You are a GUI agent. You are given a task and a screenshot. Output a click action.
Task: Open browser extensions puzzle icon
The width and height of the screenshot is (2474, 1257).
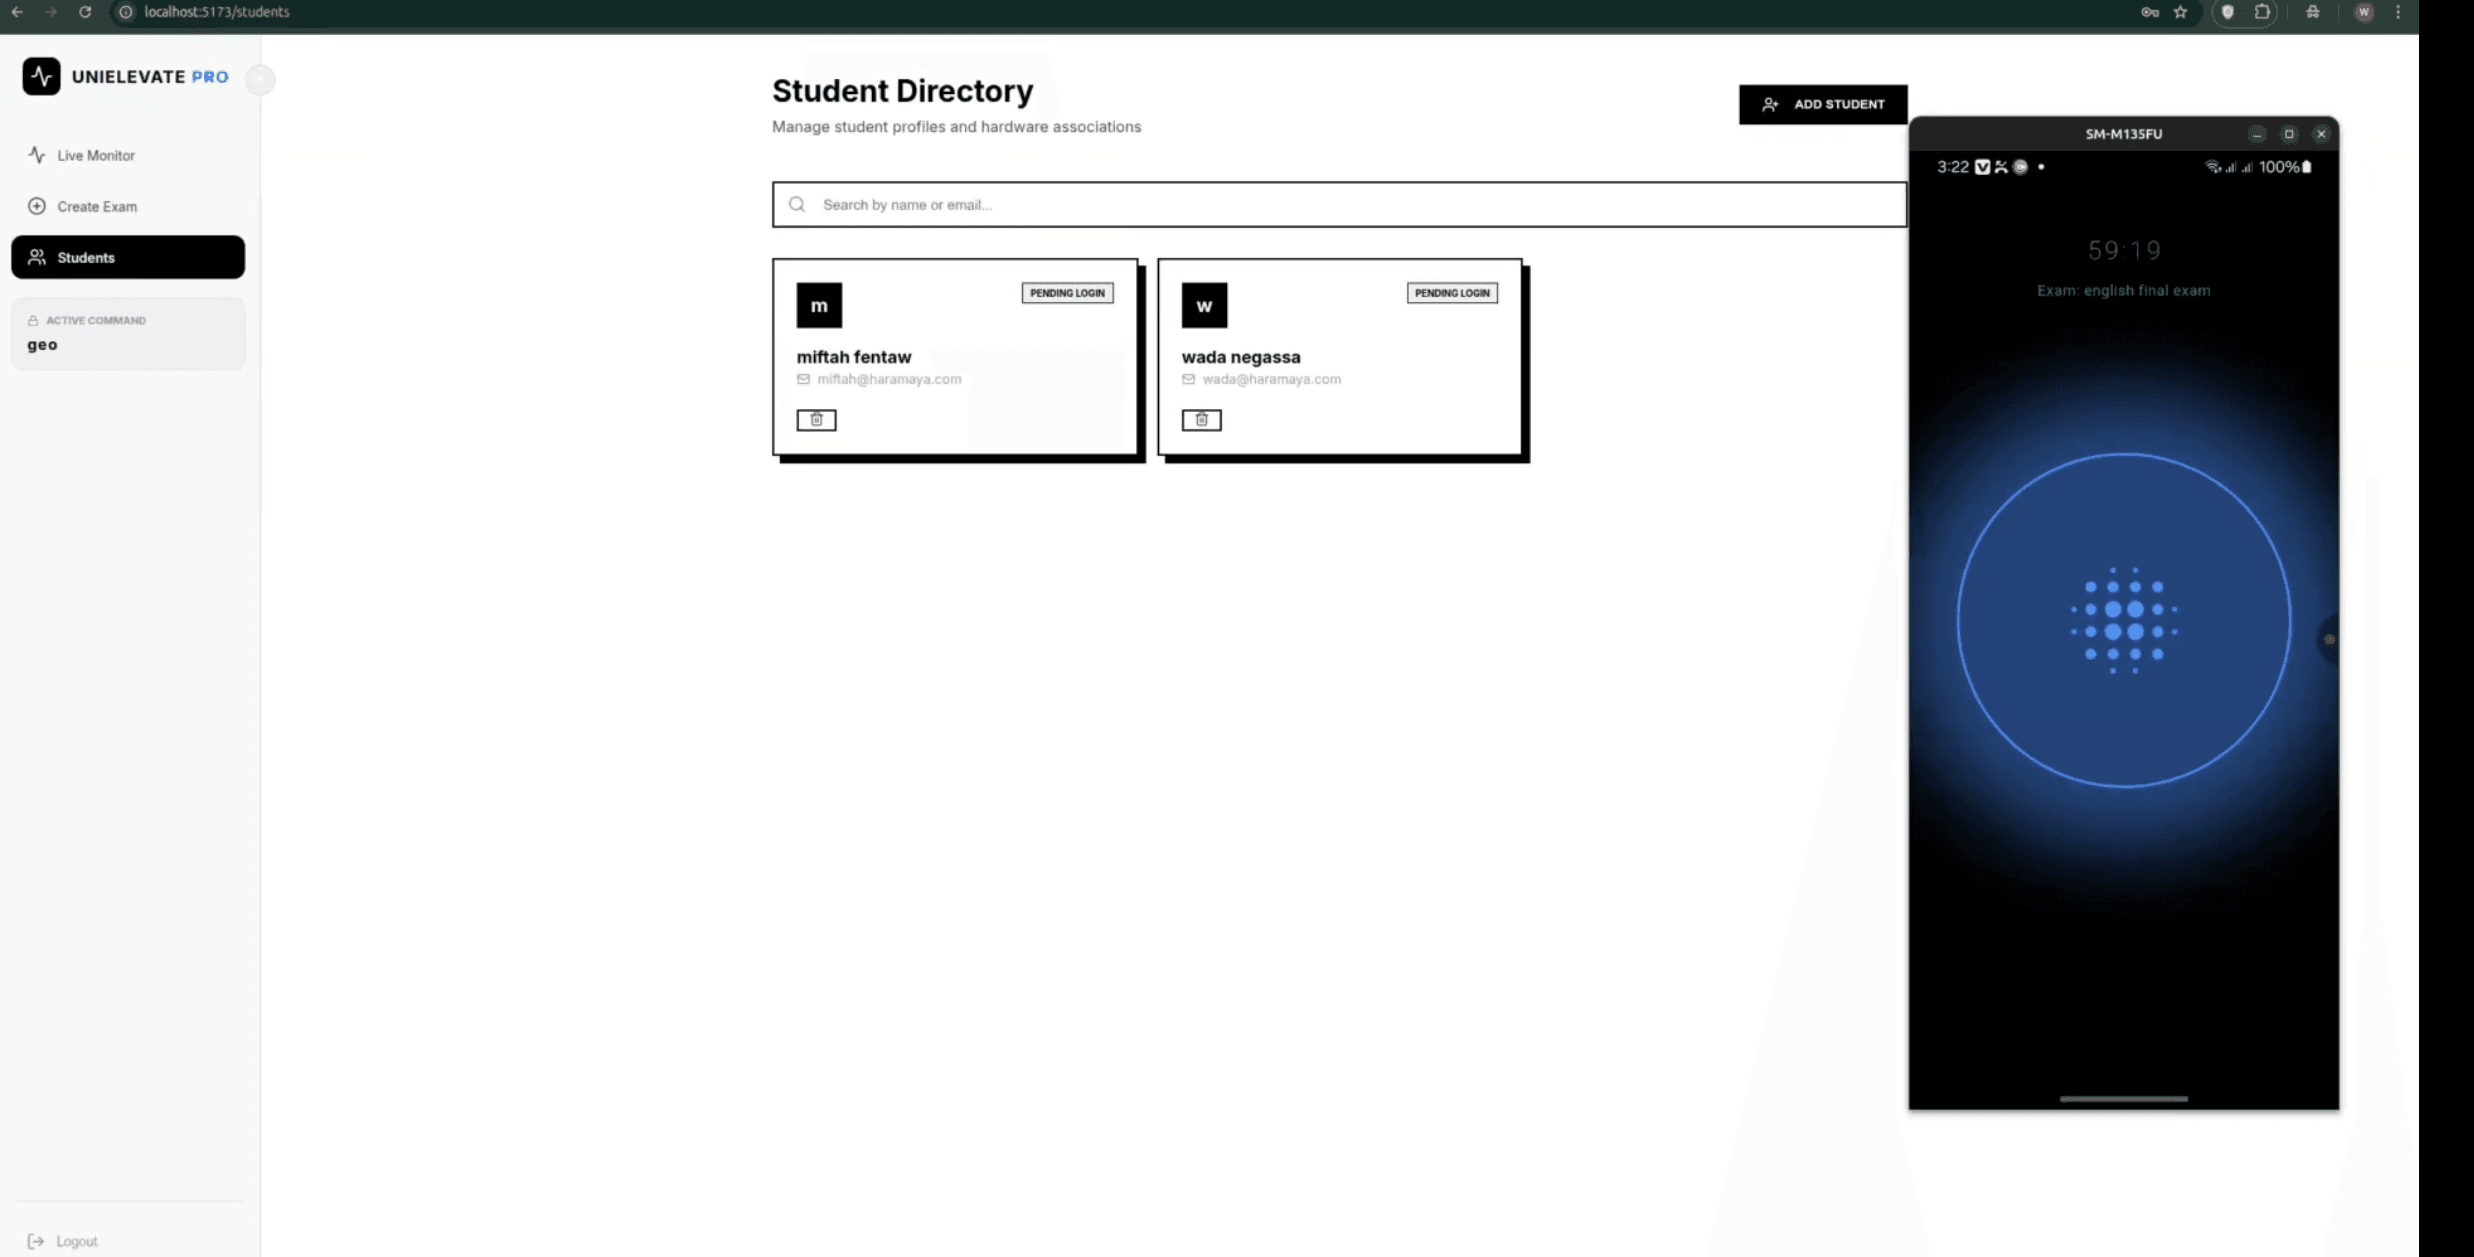coord(2262,12)
